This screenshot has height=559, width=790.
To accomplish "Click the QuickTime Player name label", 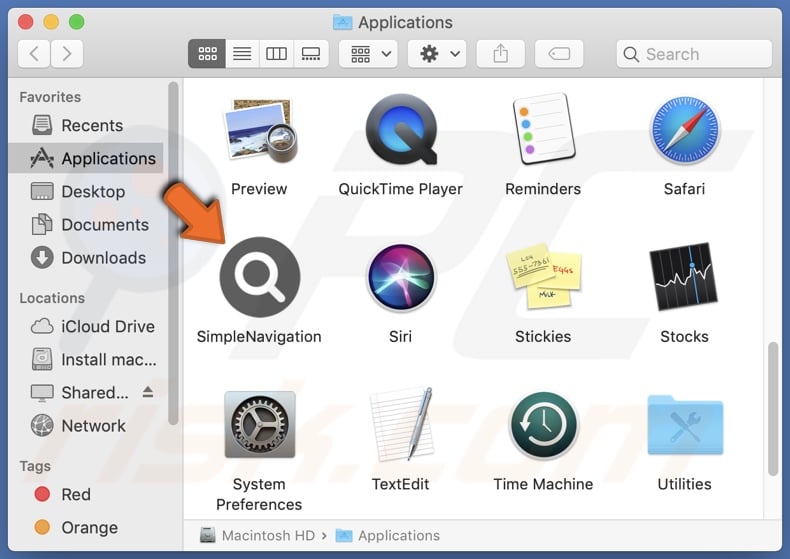I will (x=401, y=189).
